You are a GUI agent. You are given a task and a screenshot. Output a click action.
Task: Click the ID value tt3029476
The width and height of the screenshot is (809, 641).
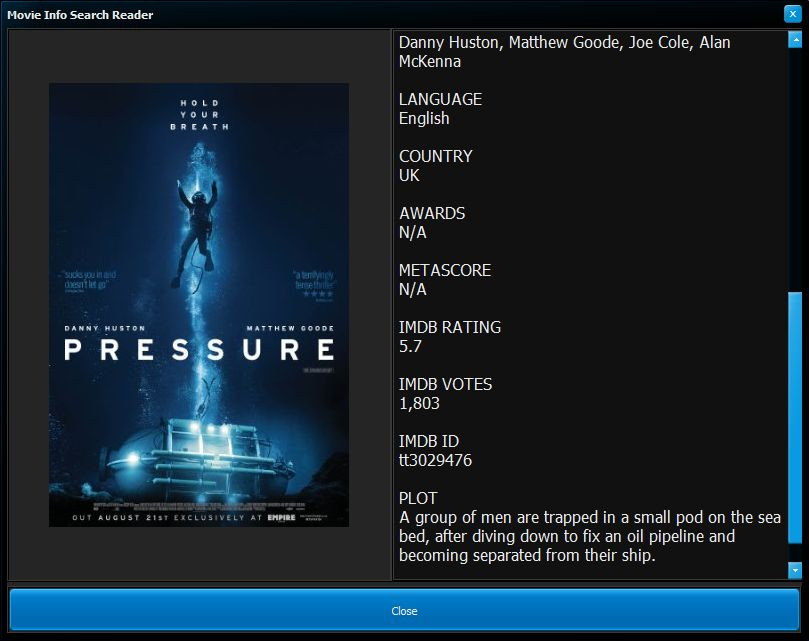point(435,460)
